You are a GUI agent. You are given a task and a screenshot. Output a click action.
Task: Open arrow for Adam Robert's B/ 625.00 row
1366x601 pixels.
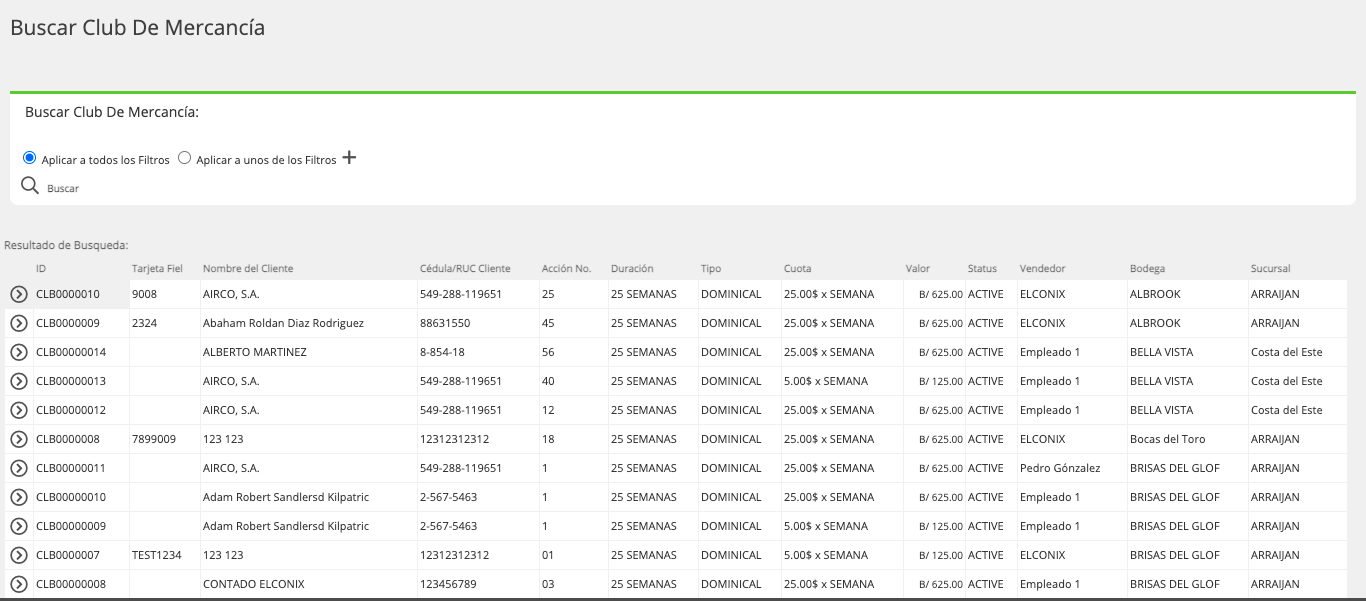[18, 497]
